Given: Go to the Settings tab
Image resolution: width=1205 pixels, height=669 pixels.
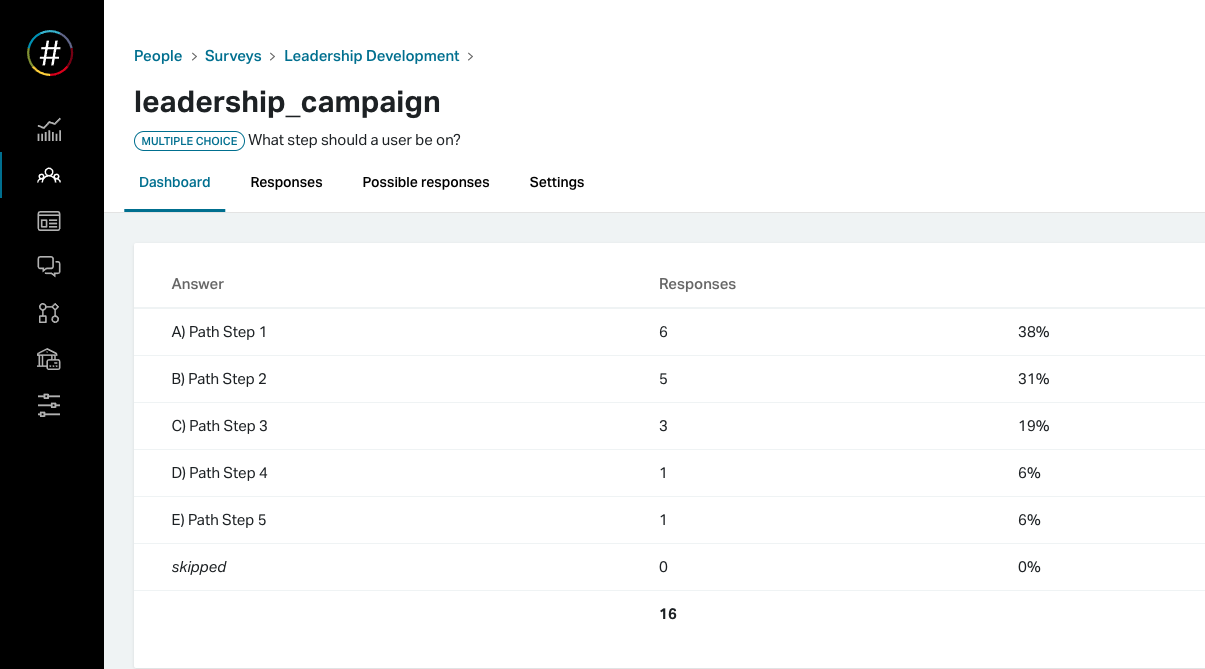Looking at the screenshot, I should point(557,182).
